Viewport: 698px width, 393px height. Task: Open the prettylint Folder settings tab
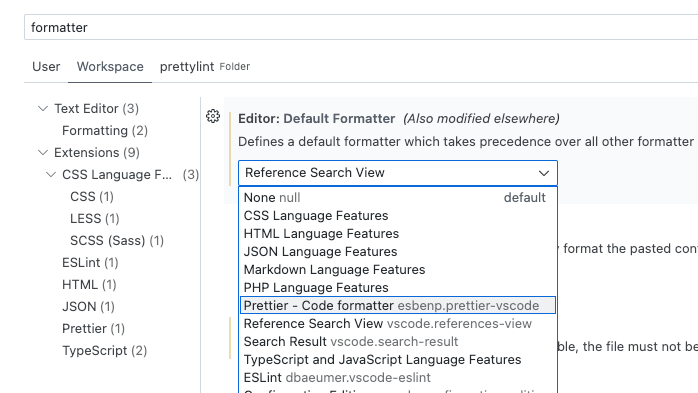click(x=205, y=67)
